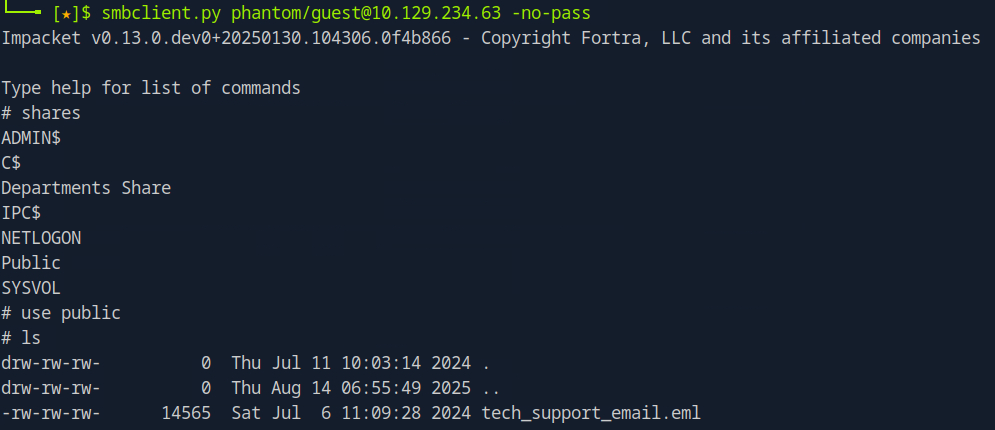Screen dimensions: 995x430
Task: Click the Thu Aug 14 06:55:49 2025 timestamp
Action: pos(350,388)
